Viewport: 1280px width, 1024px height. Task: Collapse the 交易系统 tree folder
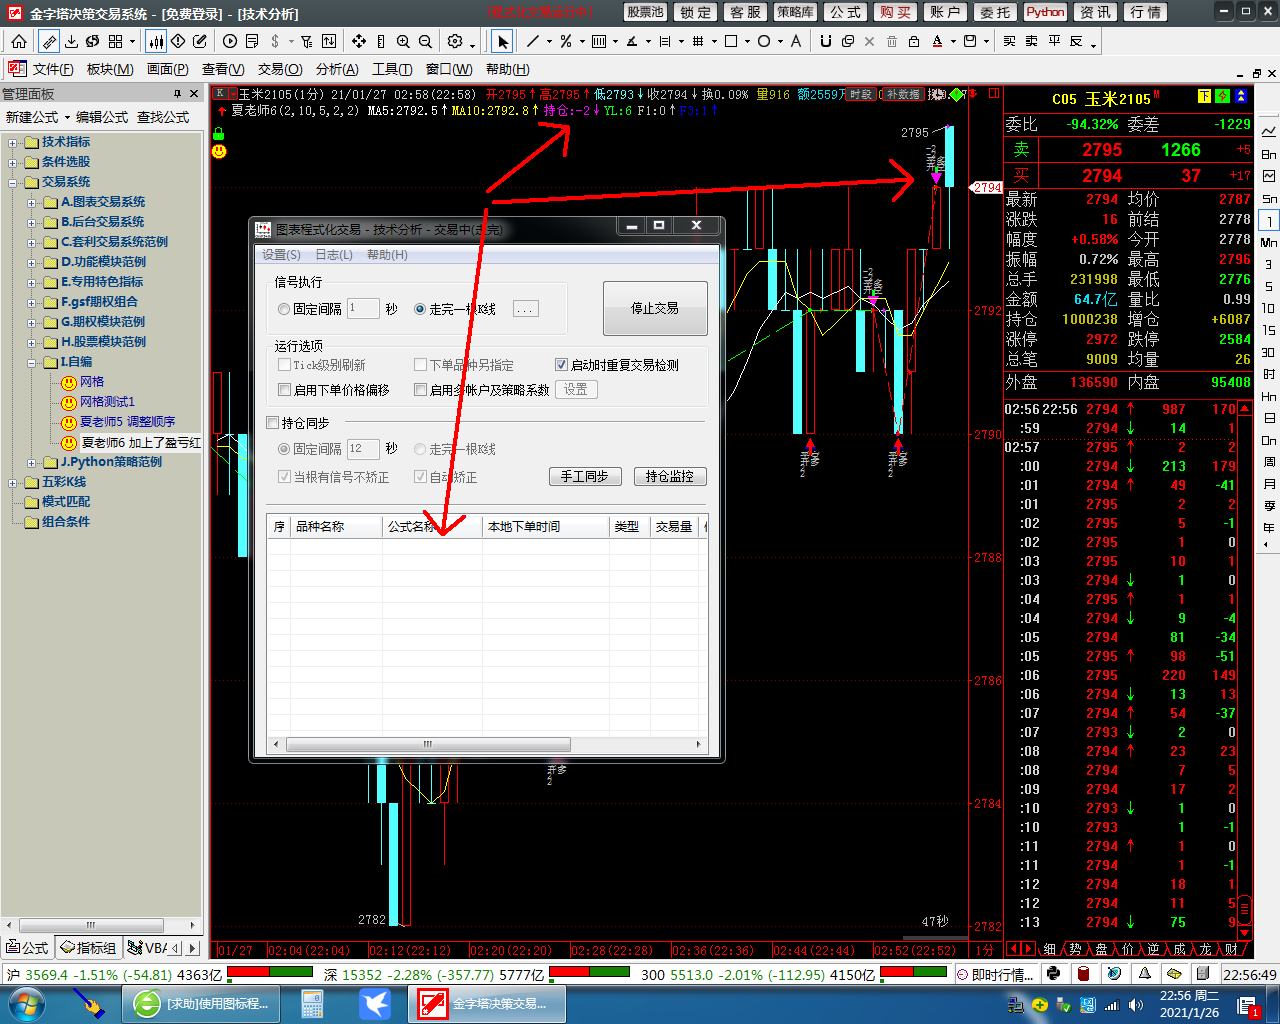tap(13, 182)
